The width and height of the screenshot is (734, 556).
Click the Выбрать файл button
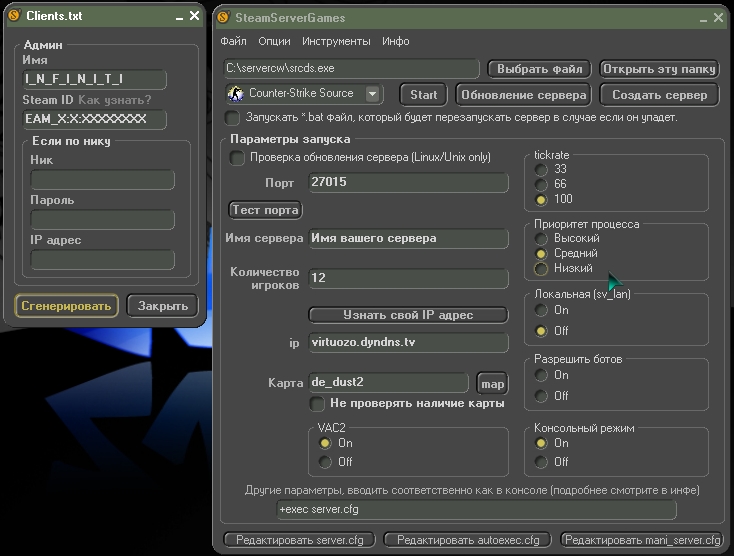539,69
